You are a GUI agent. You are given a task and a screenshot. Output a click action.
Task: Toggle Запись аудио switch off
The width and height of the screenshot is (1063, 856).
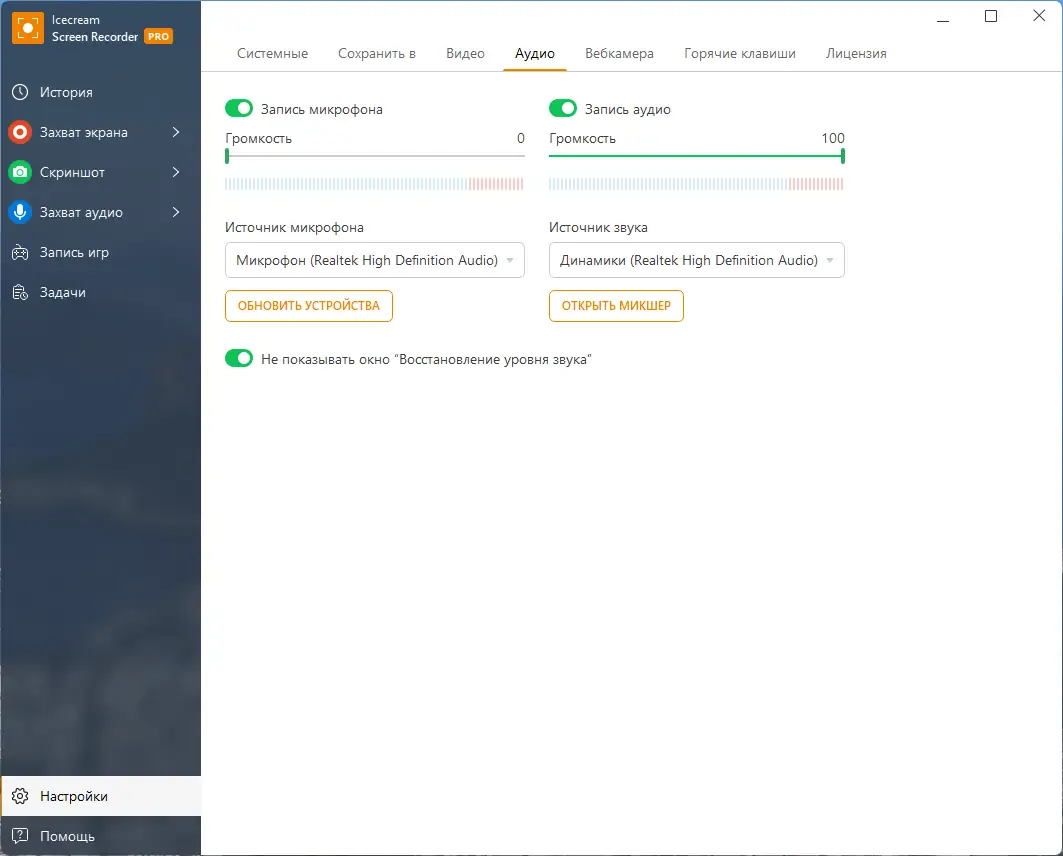[563, 108]
